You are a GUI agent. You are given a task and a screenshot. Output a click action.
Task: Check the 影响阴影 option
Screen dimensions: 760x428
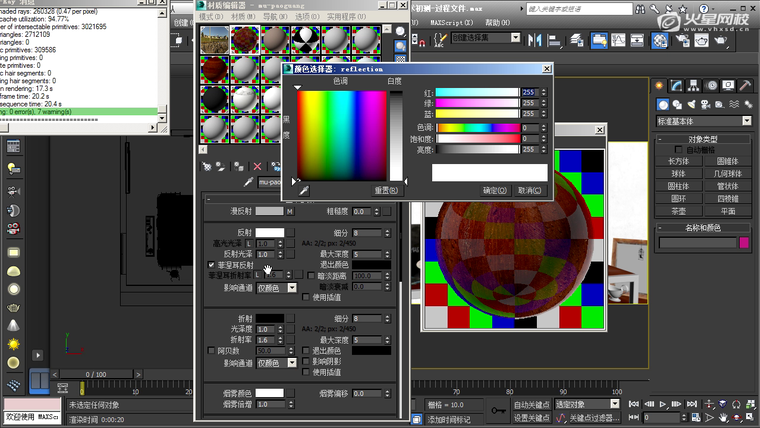coord(307,361)
